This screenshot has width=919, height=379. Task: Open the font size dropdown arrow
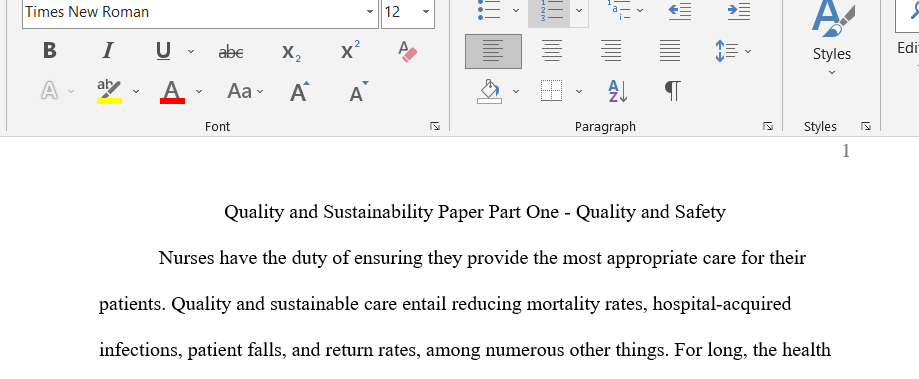click(x=426, y=12)
